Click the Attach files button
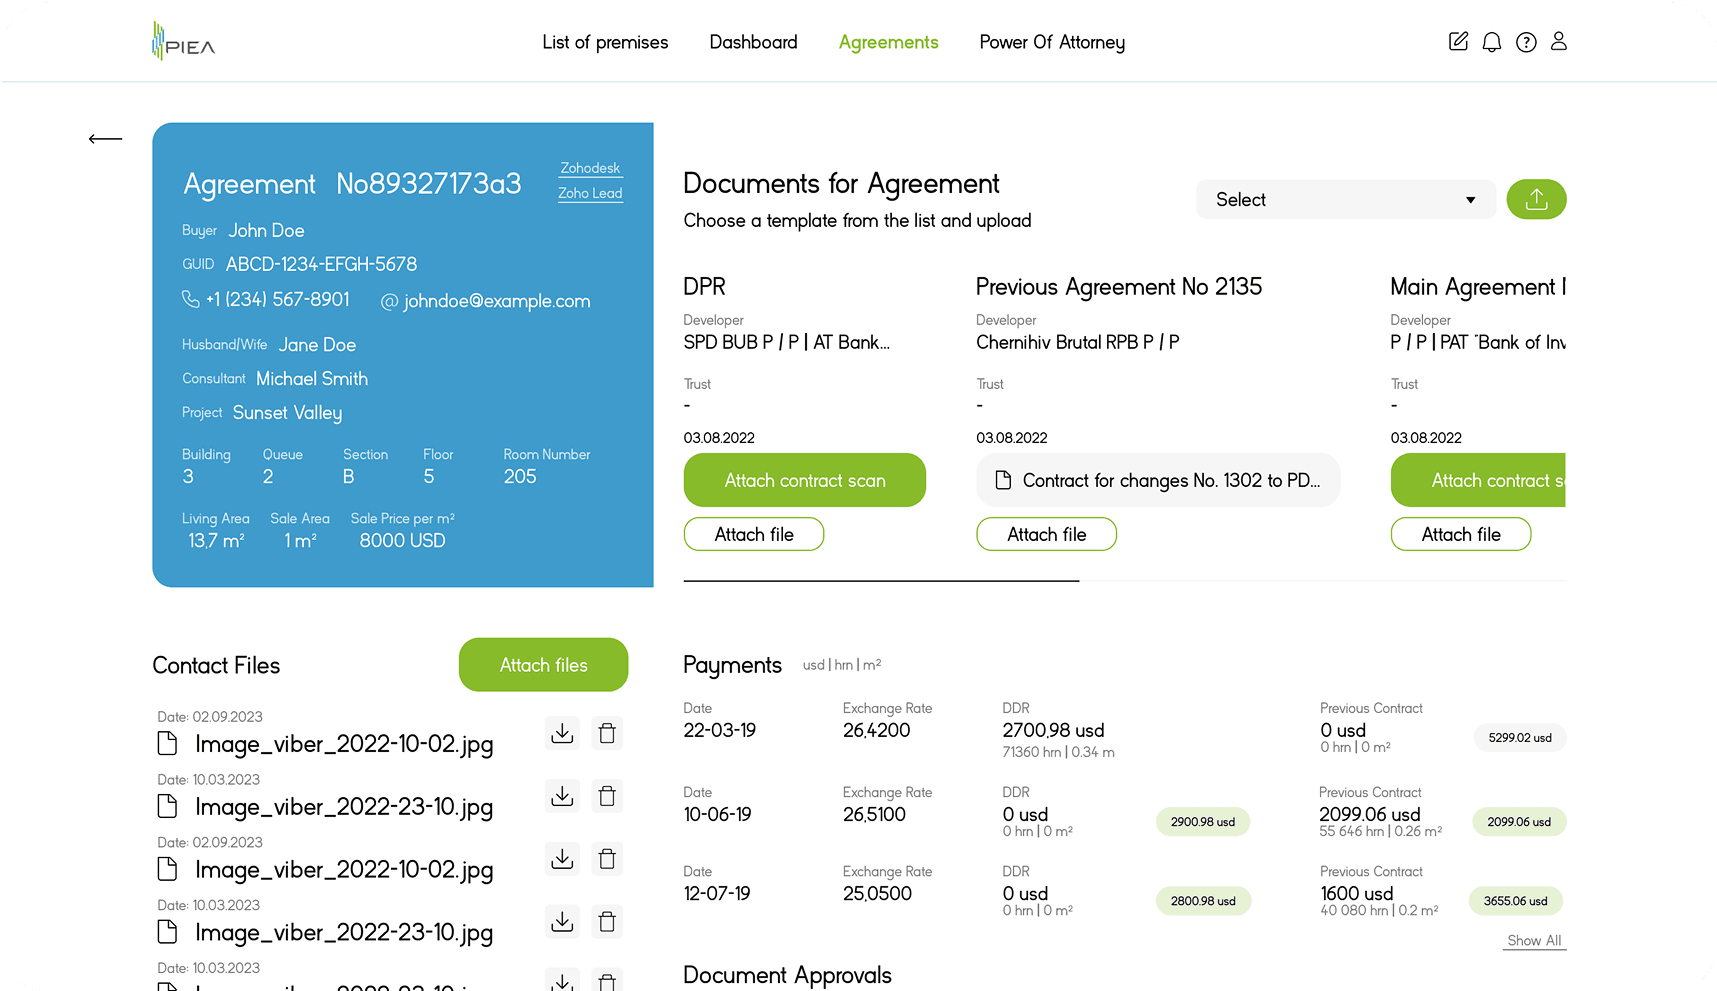This screenshot has height=991, width=1717. tap(543, 665)
